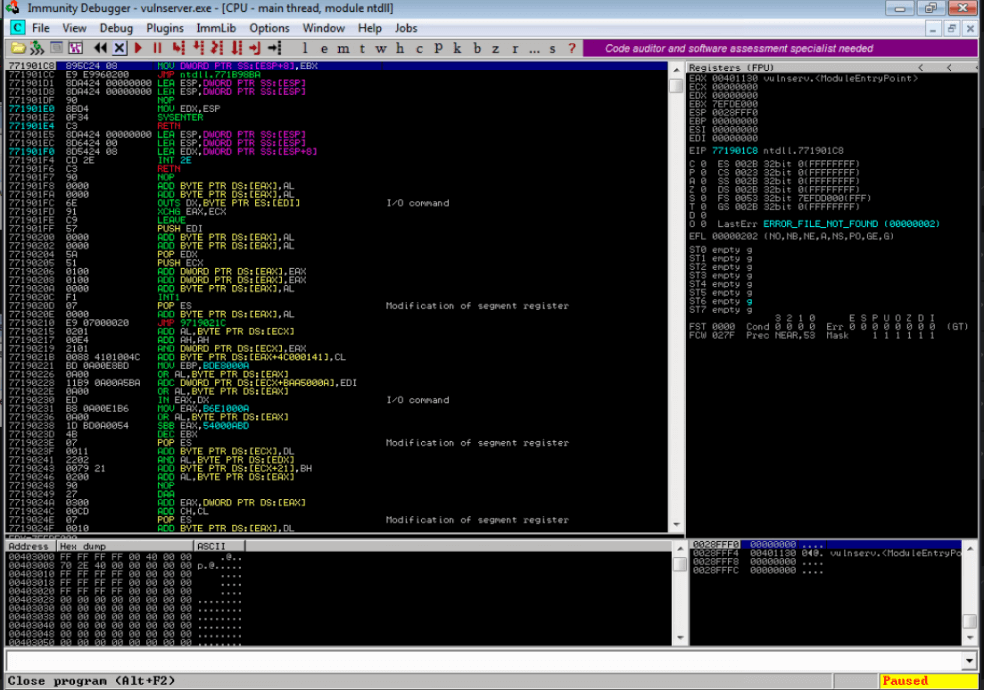
Task: Click the stack pane scroll-up arrow
Action: click(x=970, y=548)
